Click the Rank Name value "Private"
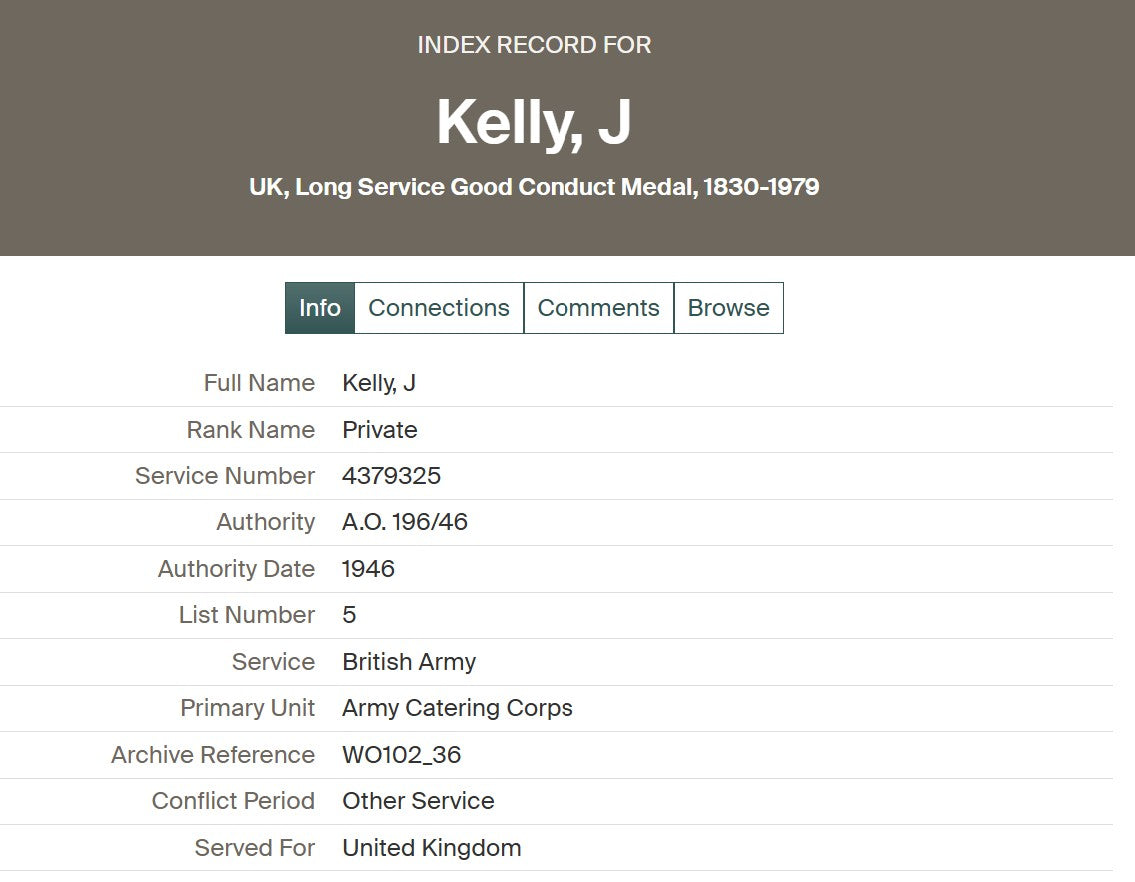This screenshot has width=1135, height=882. (380, 430)
